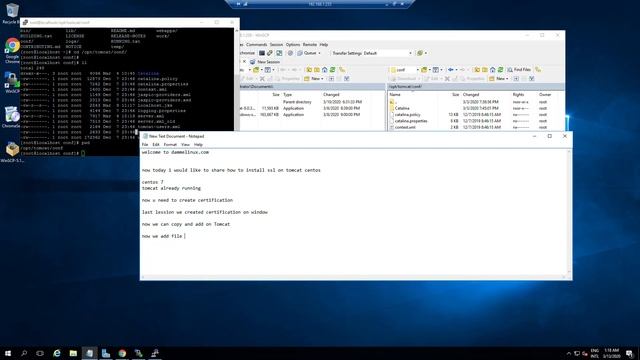Open Notepad File menu
640x360 pixels.
point(145,144)
